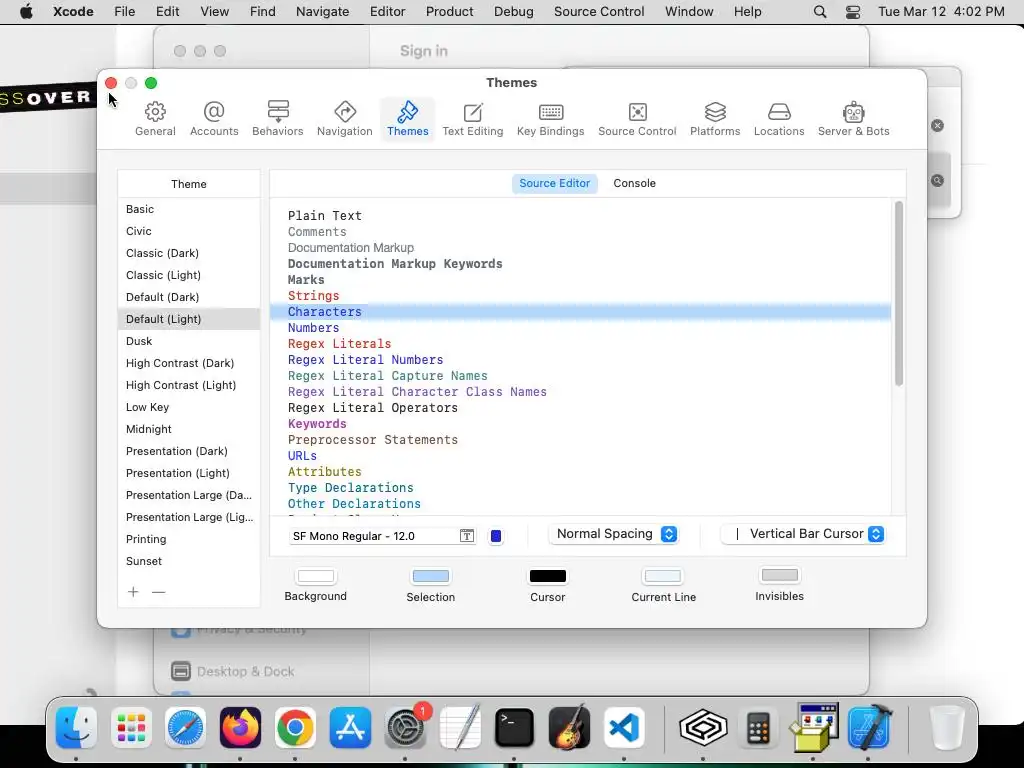Click the syntax list vertical scrollbar

point(899,294)
